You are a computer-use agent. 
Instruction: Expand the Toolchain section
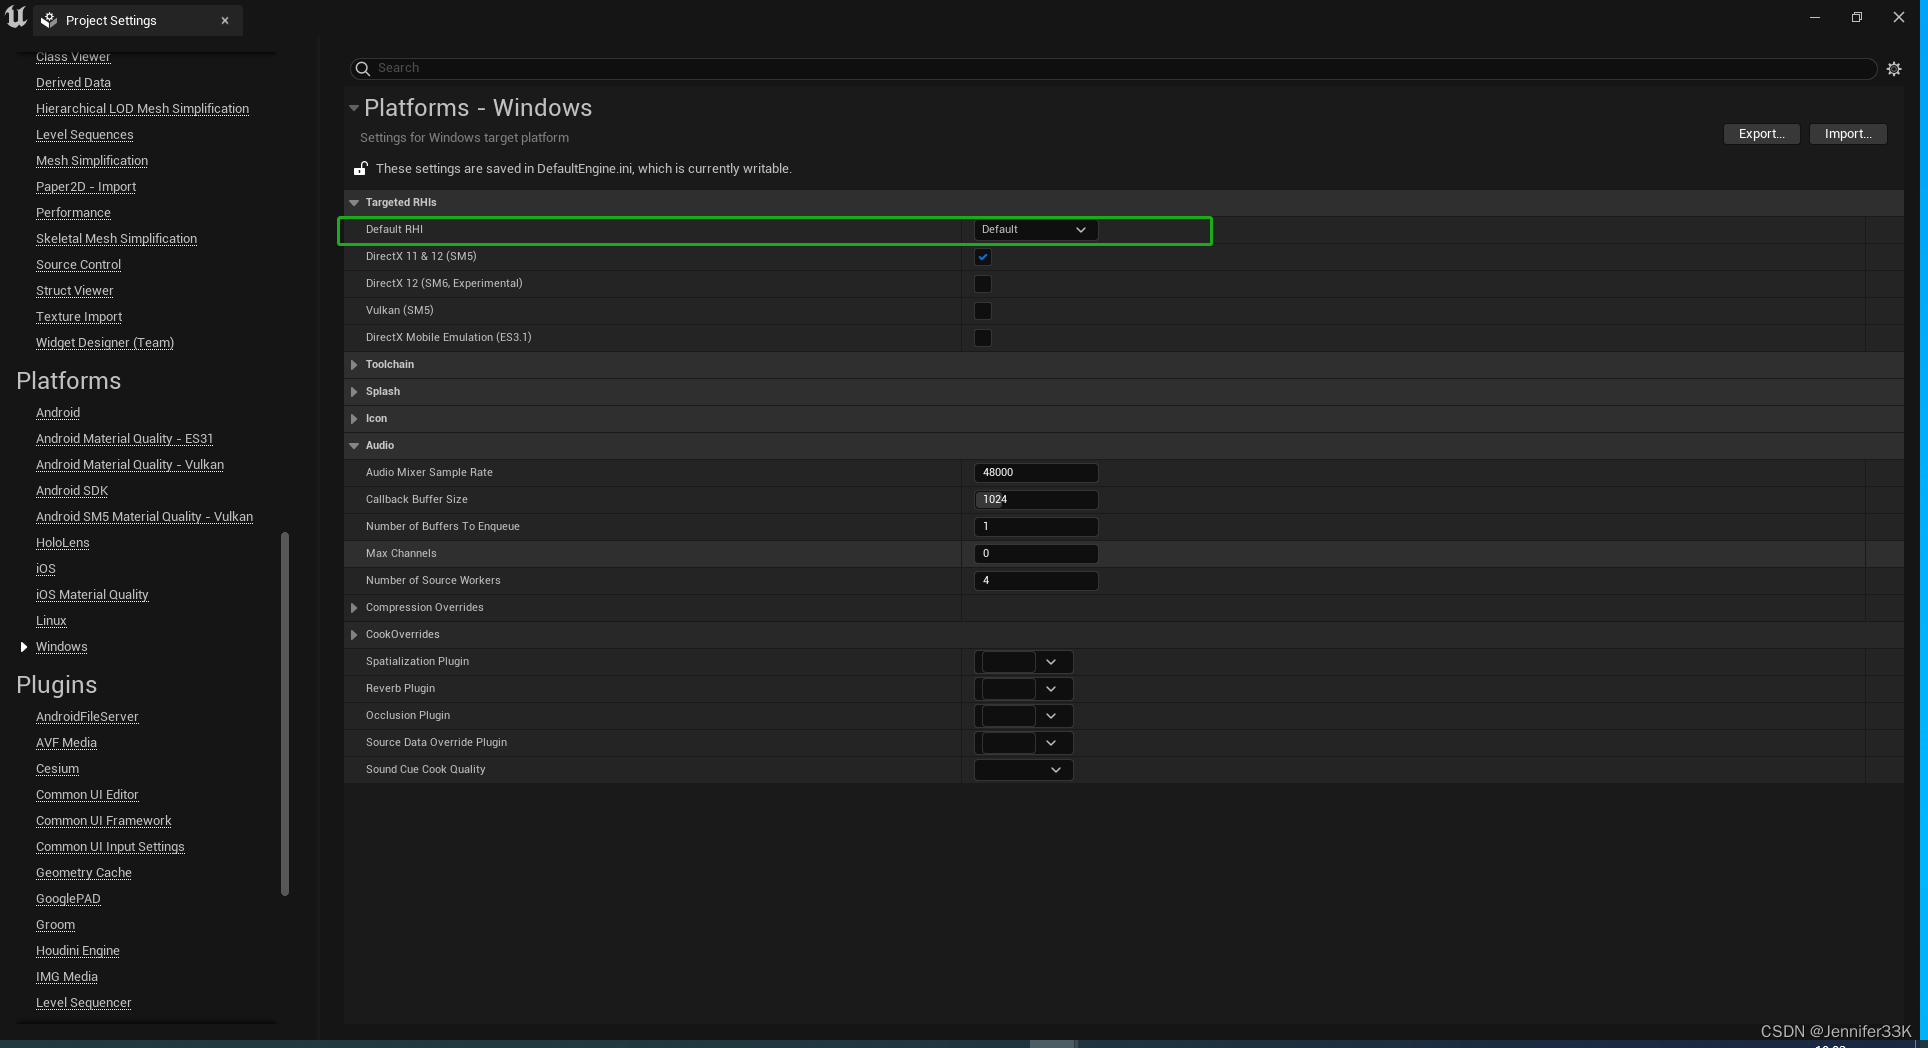pyautogui.click(x=354, y=365)
